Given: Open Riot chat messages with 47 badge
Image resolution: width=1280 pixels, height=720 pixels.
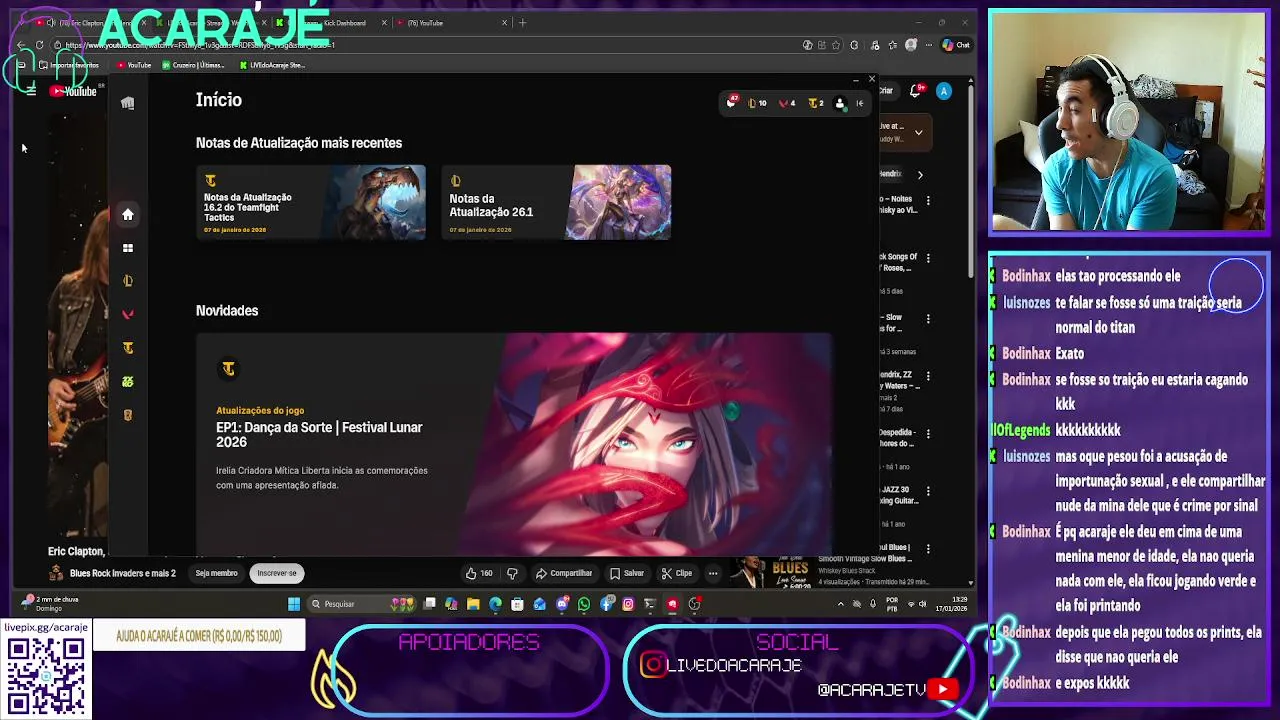Looking at the screenshot, I should tap(732, 102).
